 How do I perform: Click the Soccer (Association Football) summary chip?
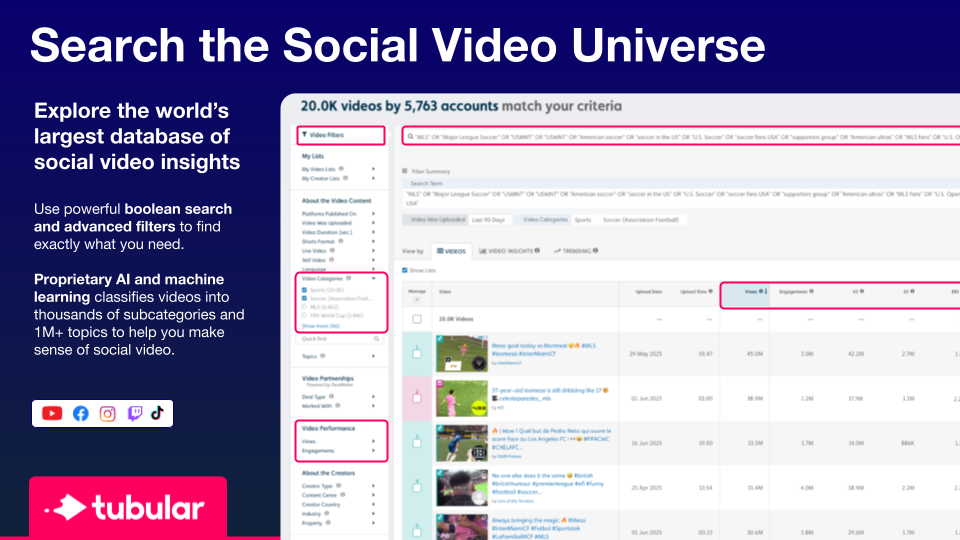point(640,220)
